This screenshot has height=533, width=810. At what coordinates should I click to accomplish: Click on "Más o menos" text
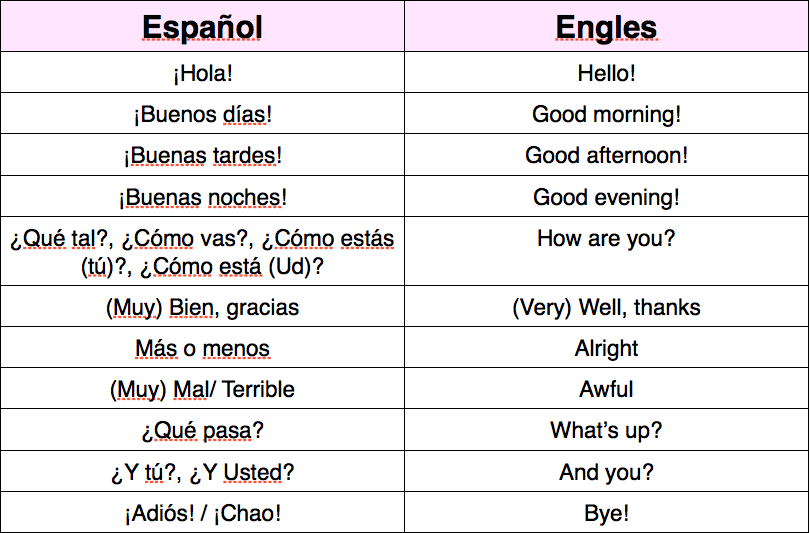(x=202, y=349)
